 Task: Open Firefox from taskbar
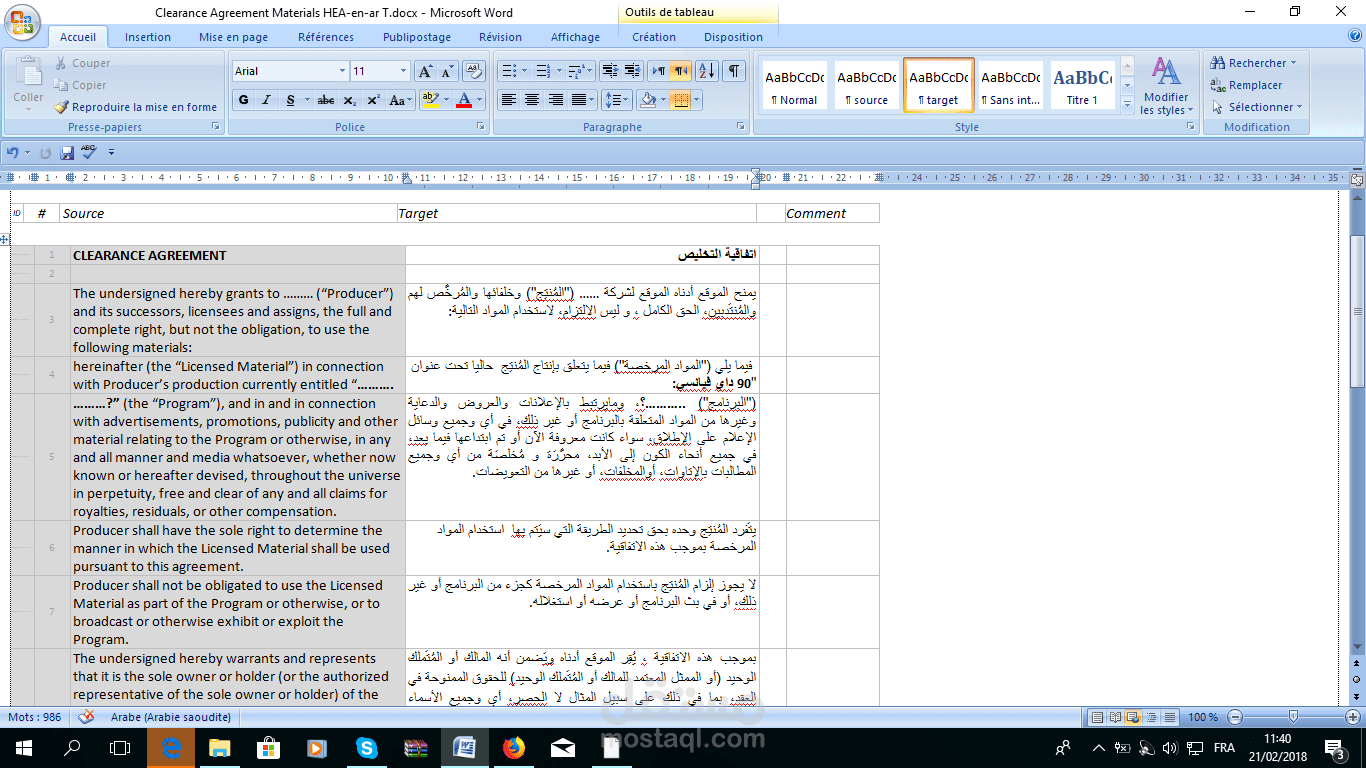point(514,748)
